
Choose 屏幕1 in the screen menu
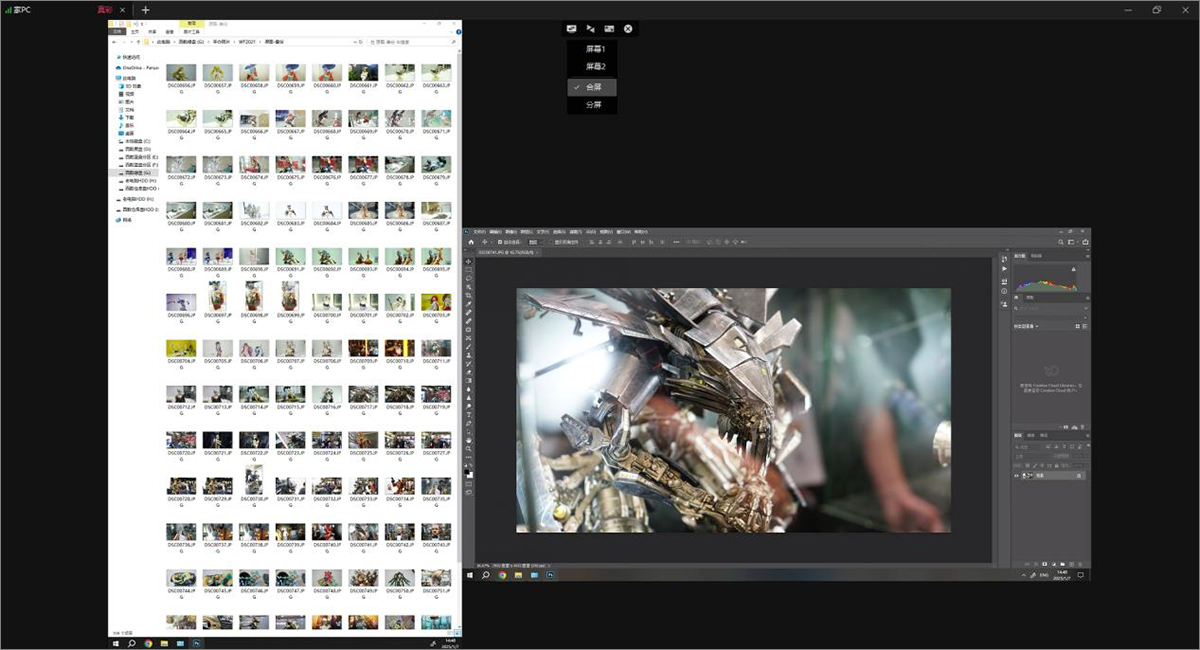point(595,49)
